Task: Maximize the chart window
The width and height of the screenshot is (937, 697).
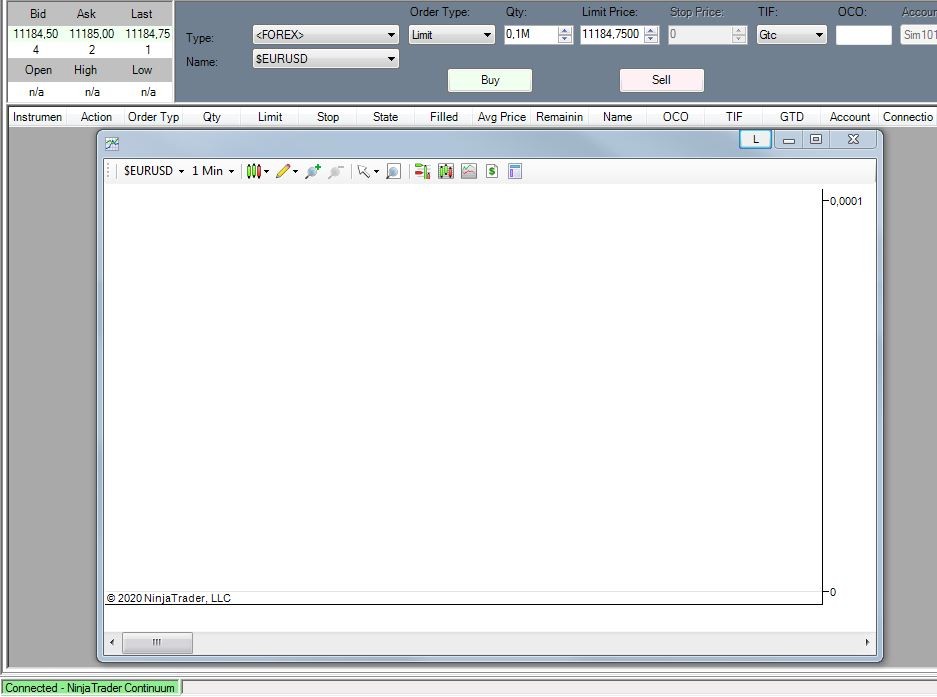Action: click(x=816, y=140)
